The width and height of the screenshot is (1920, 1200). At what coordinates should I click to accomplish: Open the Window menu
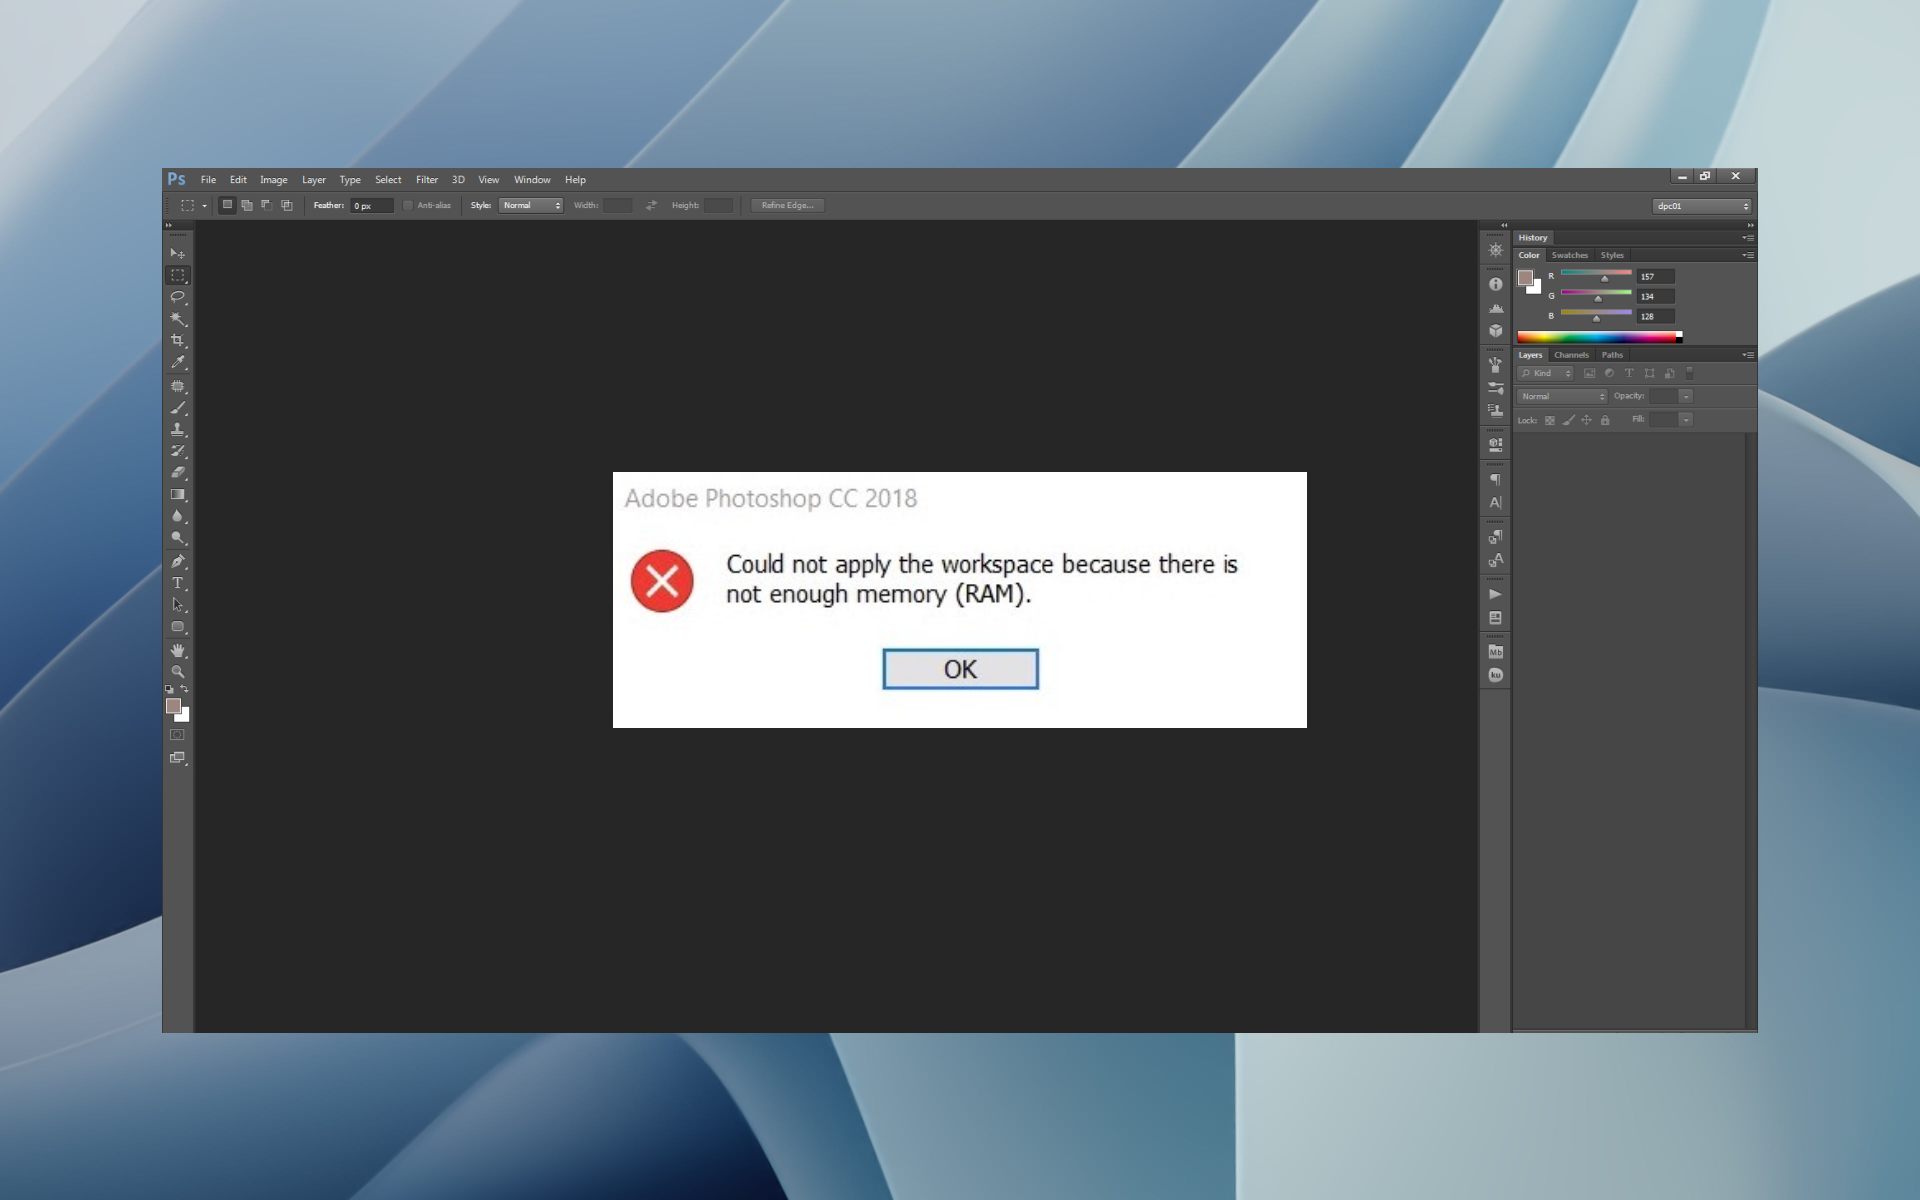tap(532, 180)
